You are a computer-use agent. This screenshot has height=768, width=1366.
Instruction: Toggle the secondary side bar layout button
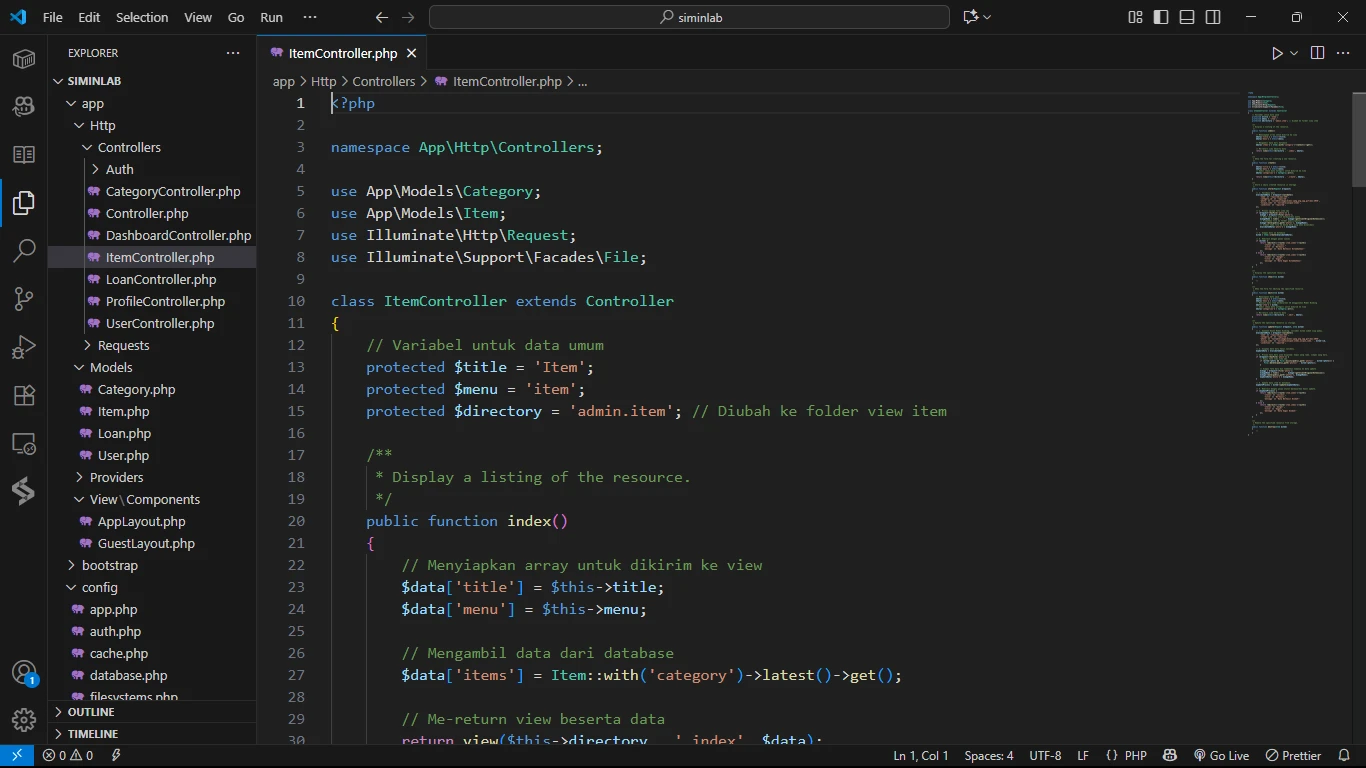pos(1213,17)
